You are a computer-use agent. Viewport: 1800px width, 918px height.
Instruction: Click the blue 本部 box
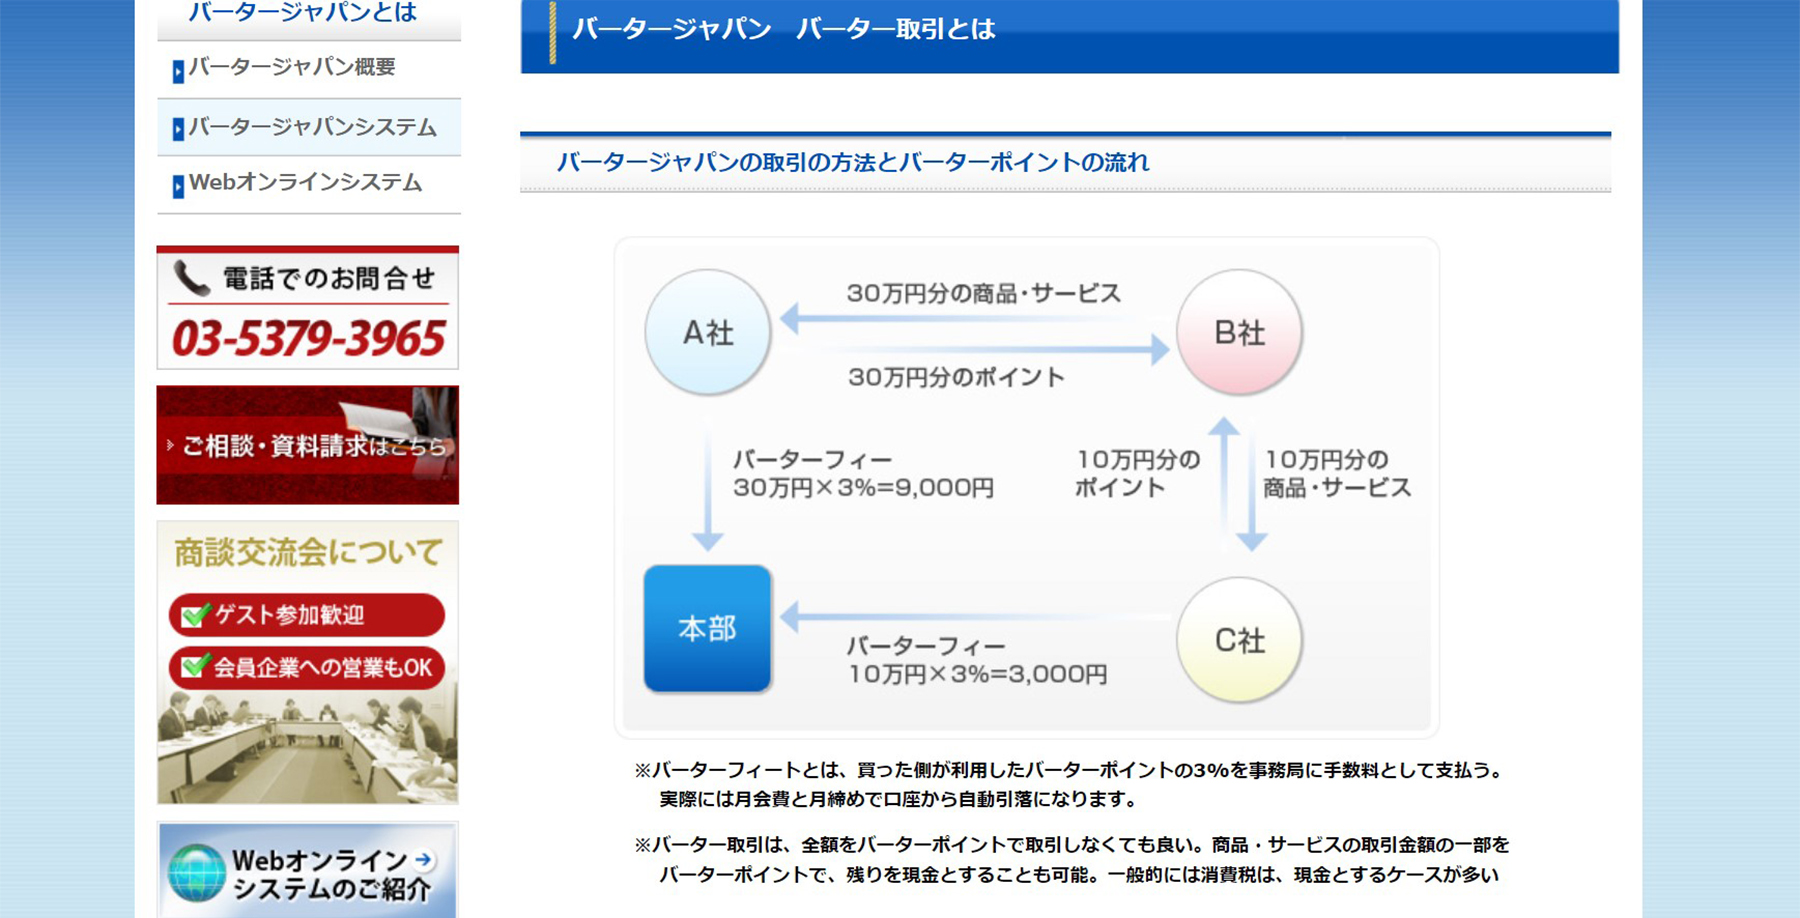[707, 628]
